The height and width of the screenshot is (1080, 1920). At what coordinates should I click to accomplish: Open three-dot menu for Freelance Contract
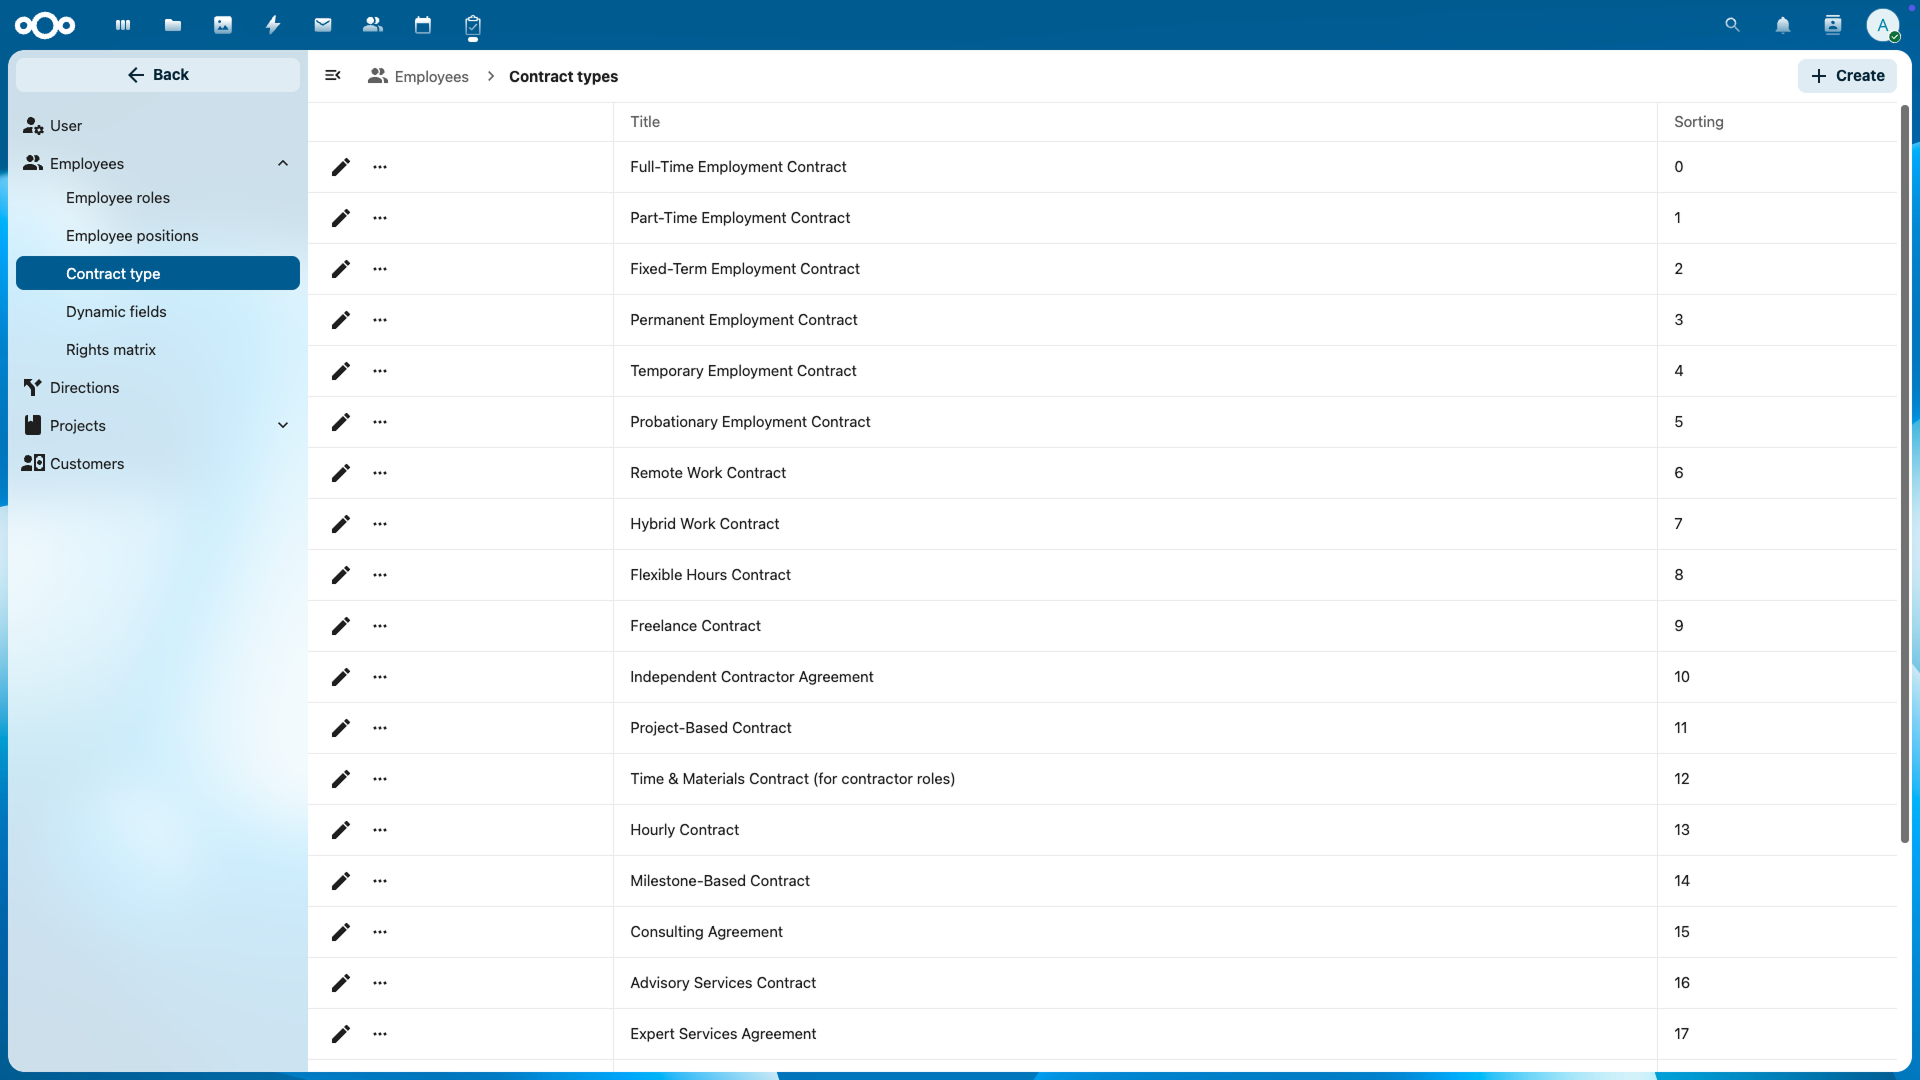[x=380, y=626]
